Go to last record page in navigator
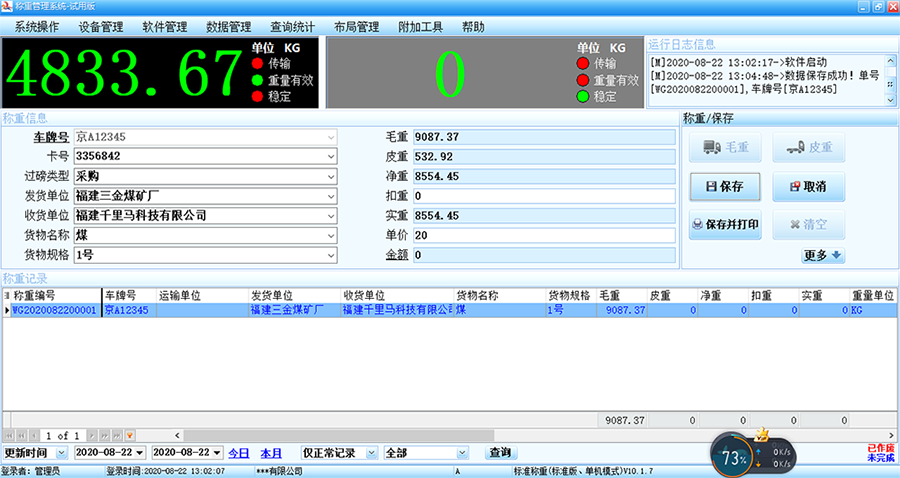900x478 pixels. click(x=117, y=436)
